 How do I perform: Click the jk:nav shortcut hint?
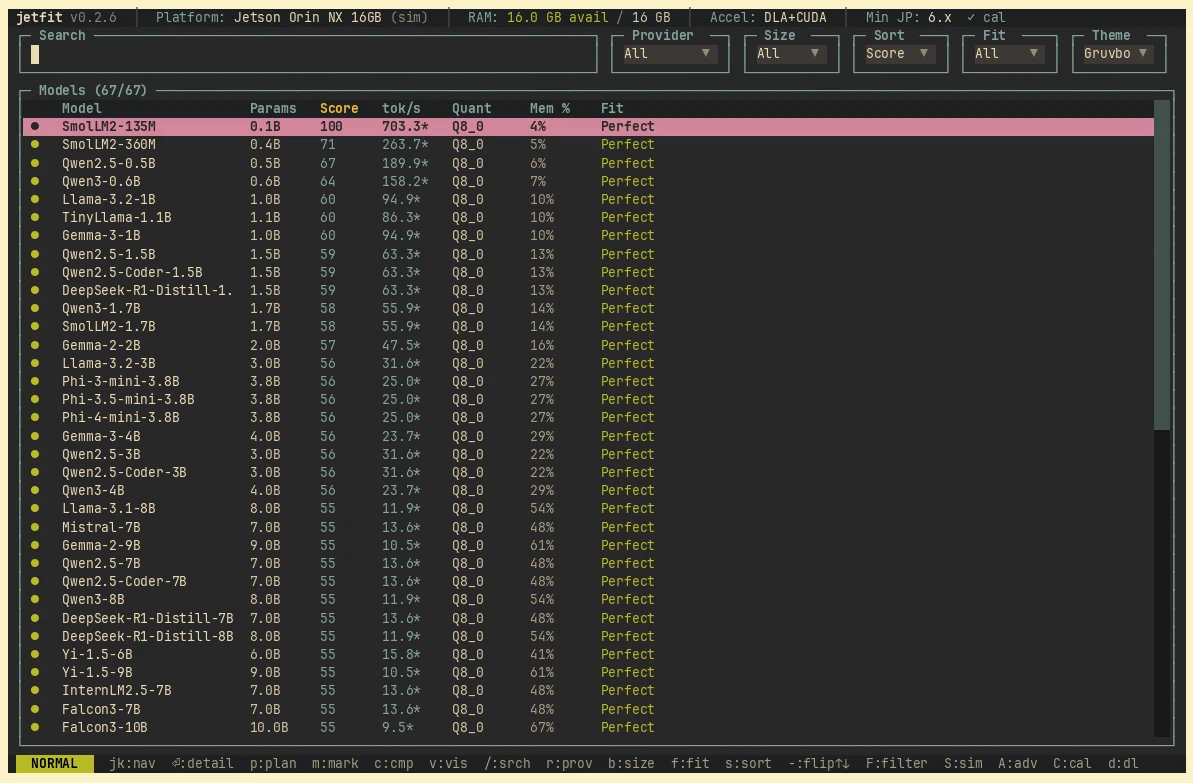[132, 763]
